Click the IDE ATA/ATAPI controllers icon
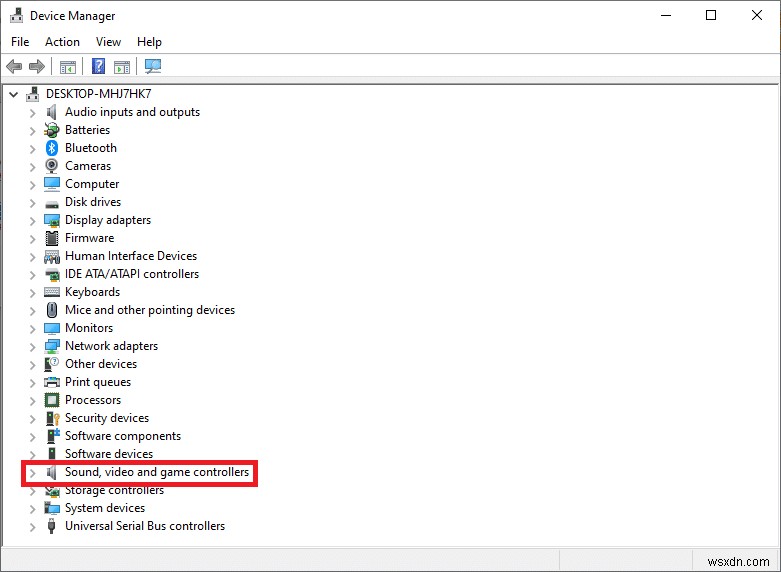 52,275
